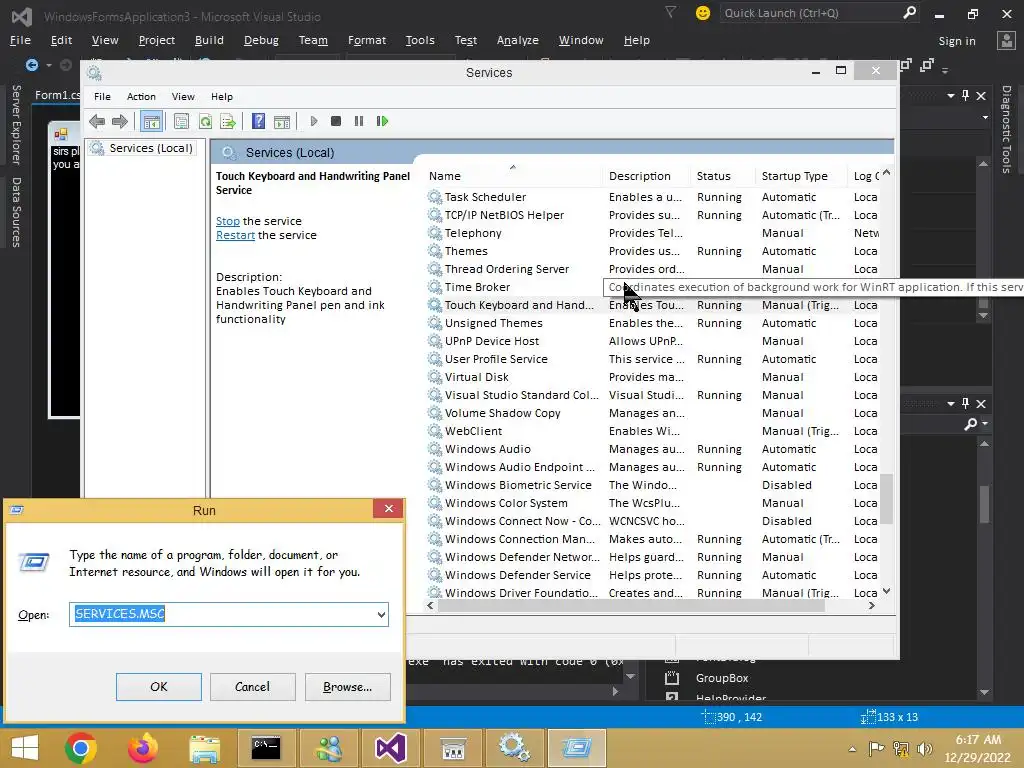
Task: Open the Server Explorer side tab
Action: [x=16, y=125]
